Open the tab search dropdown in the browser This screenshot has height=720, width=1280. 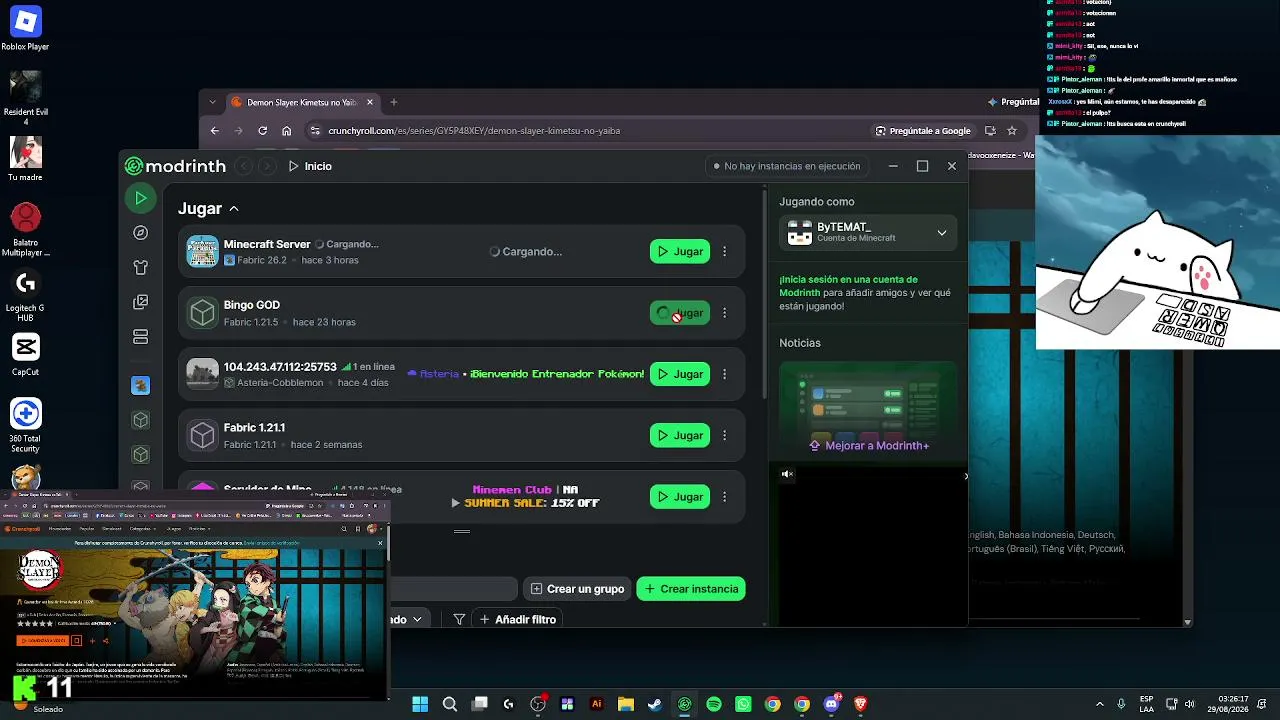tap(212, 102)
